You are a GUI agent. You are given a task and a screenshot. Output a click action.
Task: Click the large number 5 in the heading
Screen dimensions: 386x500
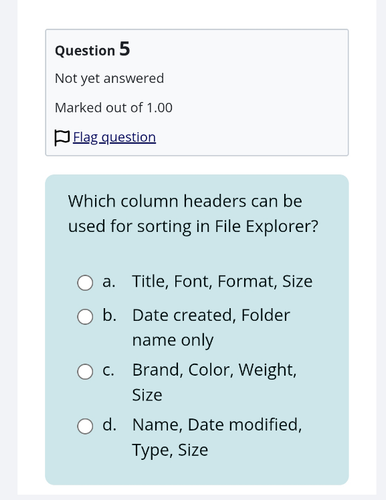(x=125, y=49)
